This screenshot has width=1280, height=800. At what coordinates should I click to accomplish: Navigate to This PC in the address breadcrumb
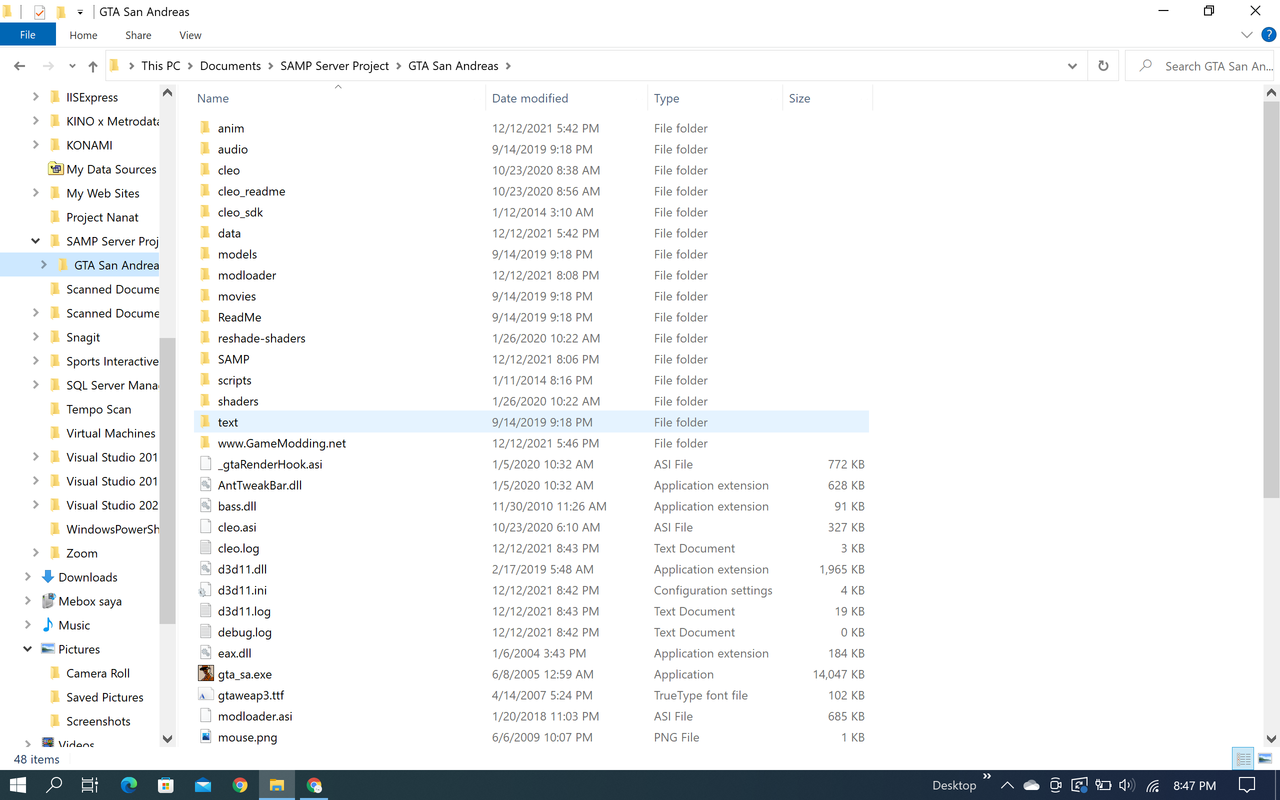(161, 66)
